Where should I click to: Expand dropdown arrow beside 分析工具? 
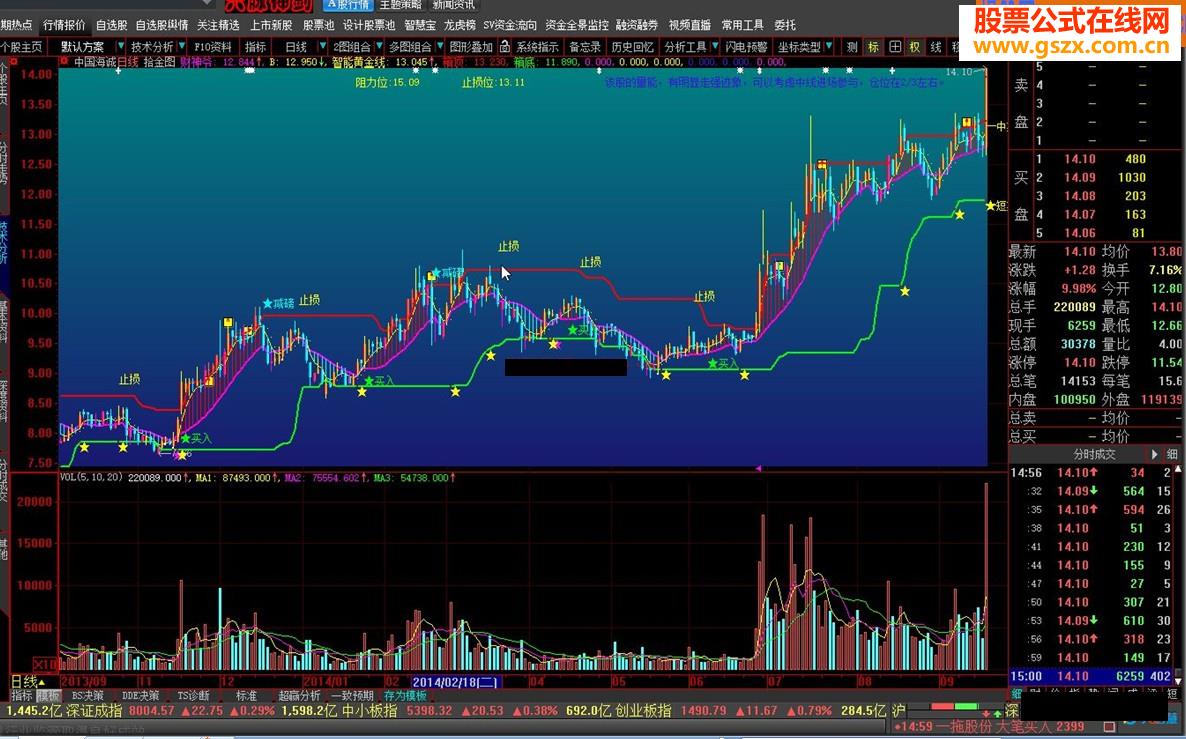tap(714, 47)
